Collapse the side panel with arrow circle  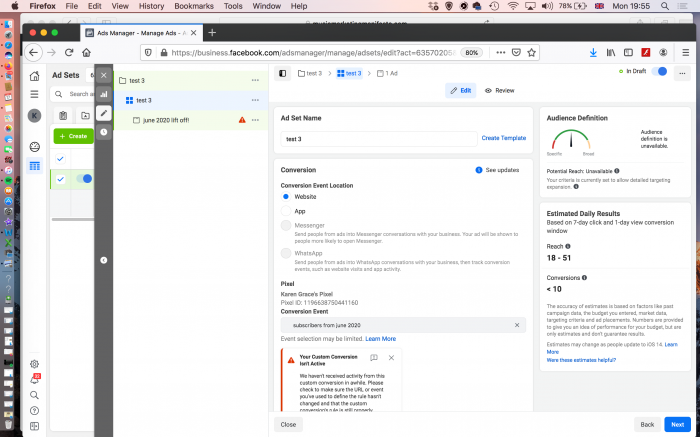(104, 260)
